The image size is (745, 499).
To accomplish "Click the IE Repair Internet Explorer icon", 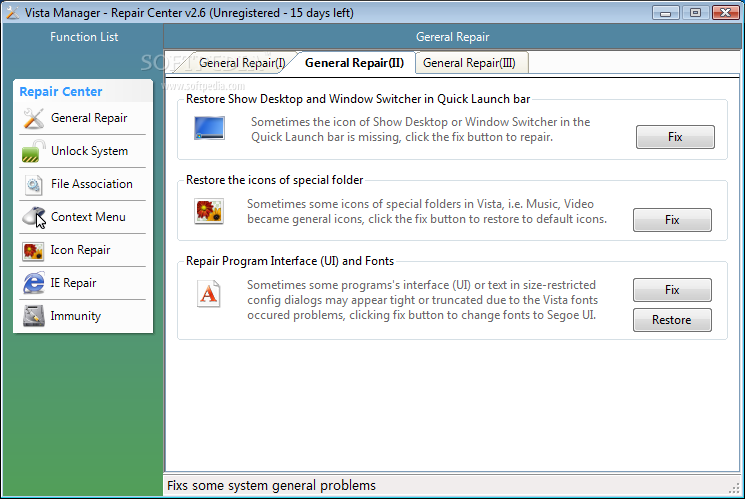I will click(33, 283).
